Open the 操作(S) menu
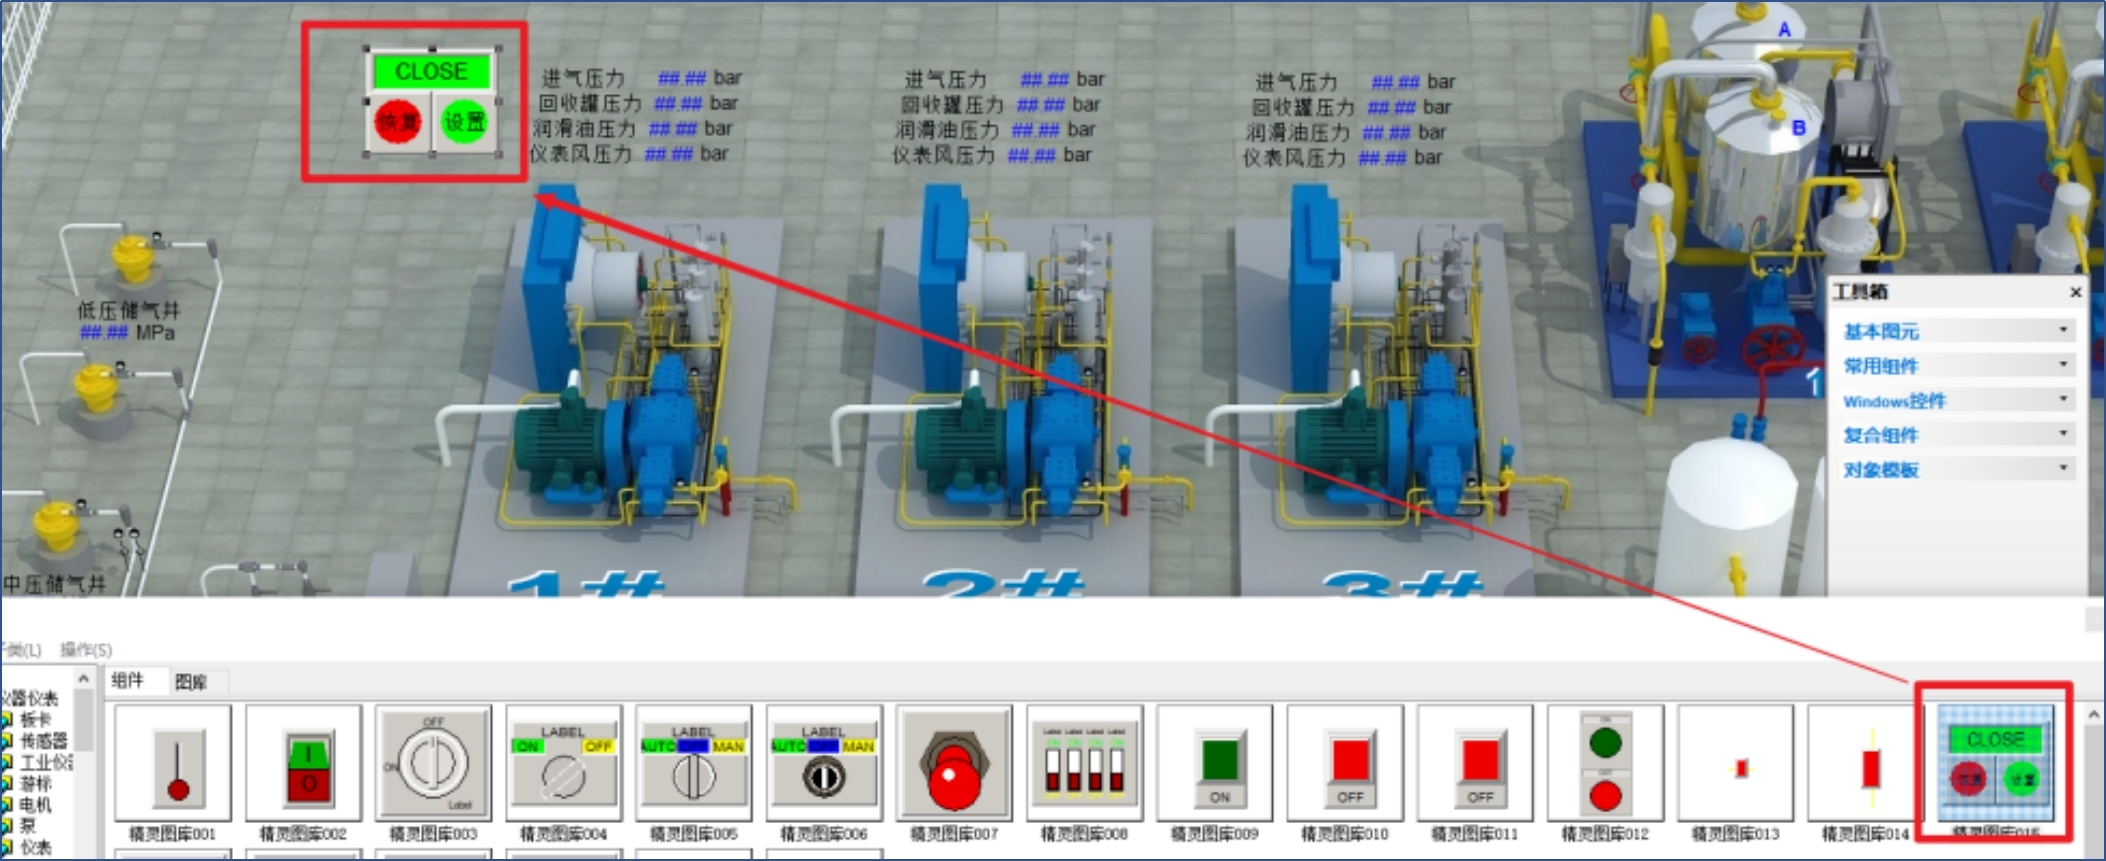 [x=86, y=650]
